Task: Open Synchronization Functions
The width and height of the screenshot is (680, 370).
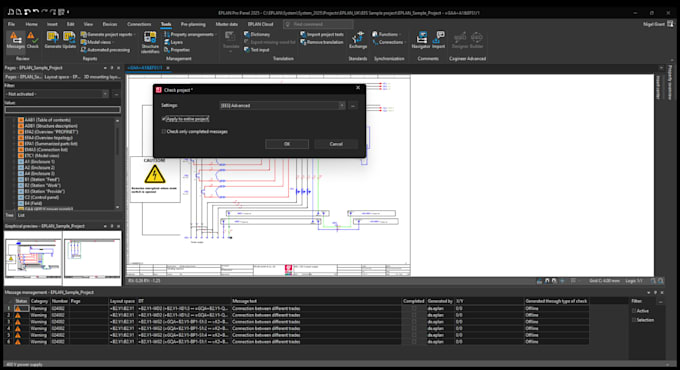Action: coord(385,34)
